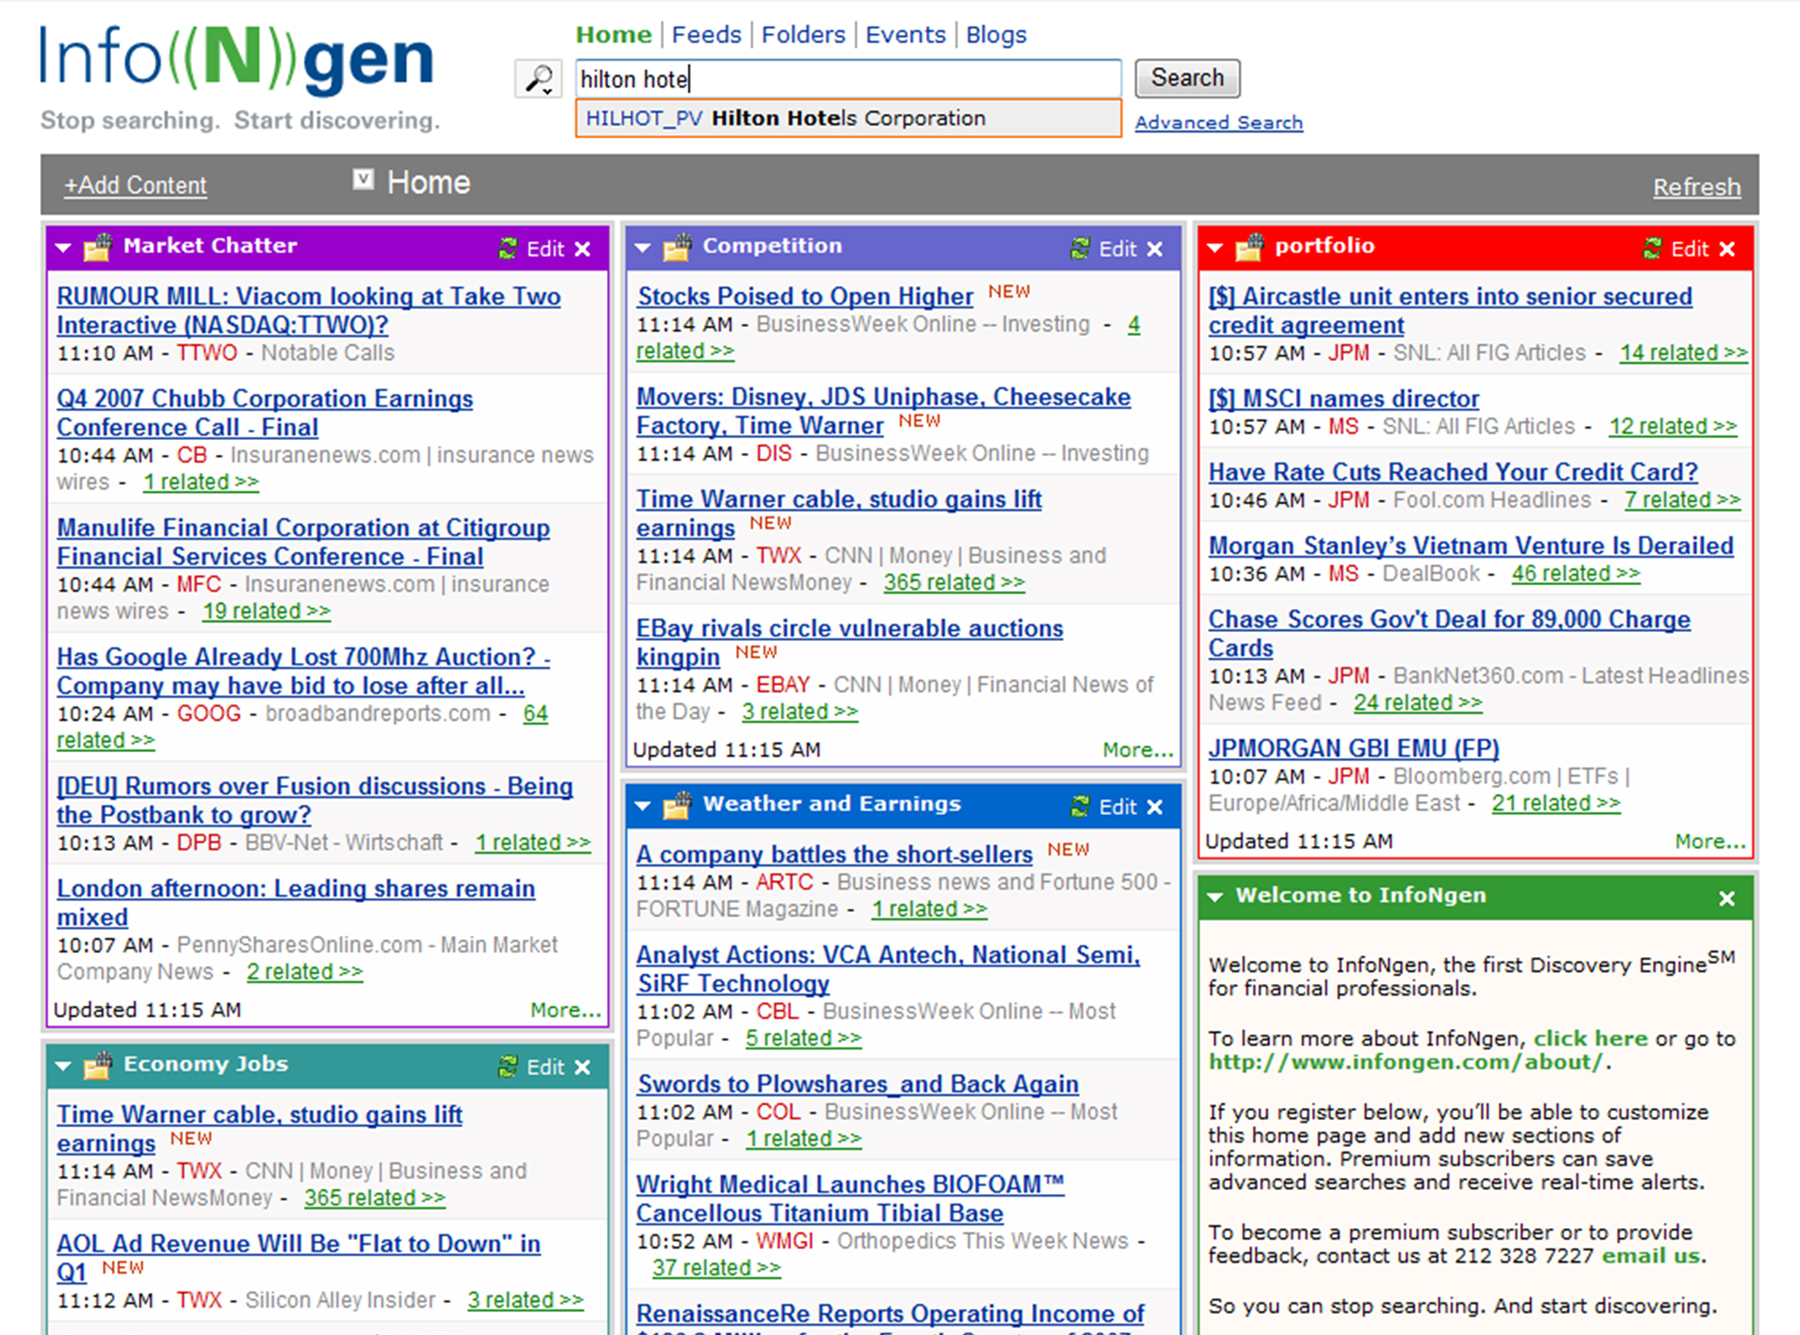The image size is (1800, 1335).
Task: Close the Competition panel
Action: click(1155, 249)
